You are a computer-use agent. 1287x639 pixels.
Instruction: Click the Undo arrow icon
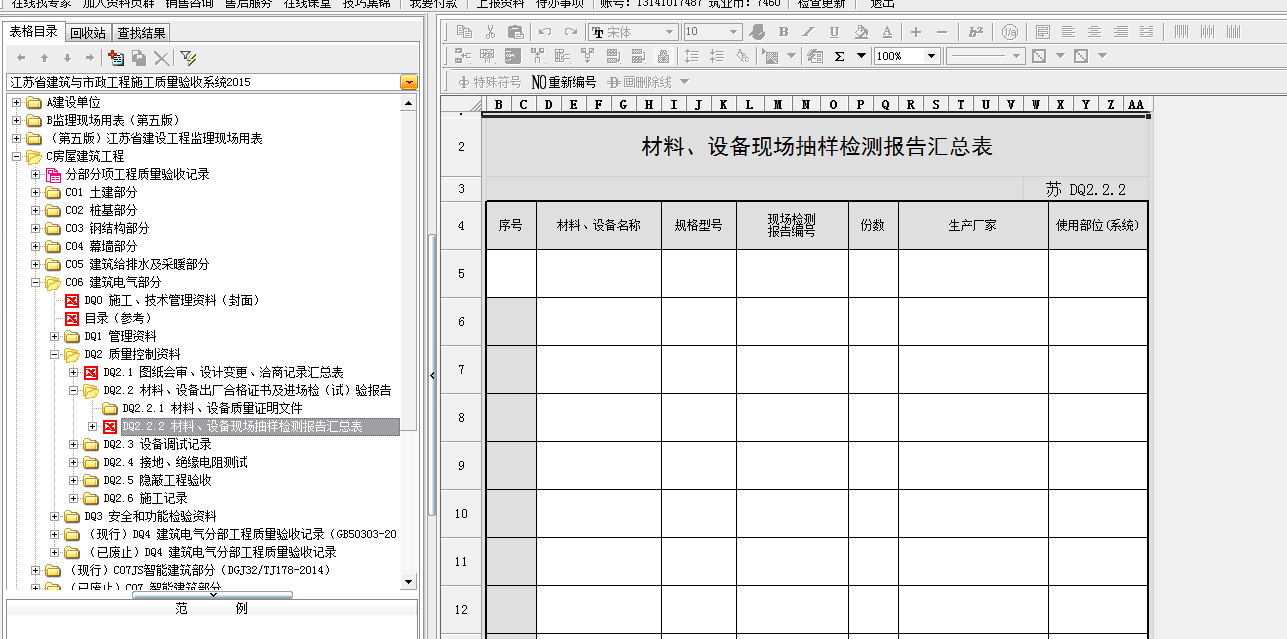545,32
